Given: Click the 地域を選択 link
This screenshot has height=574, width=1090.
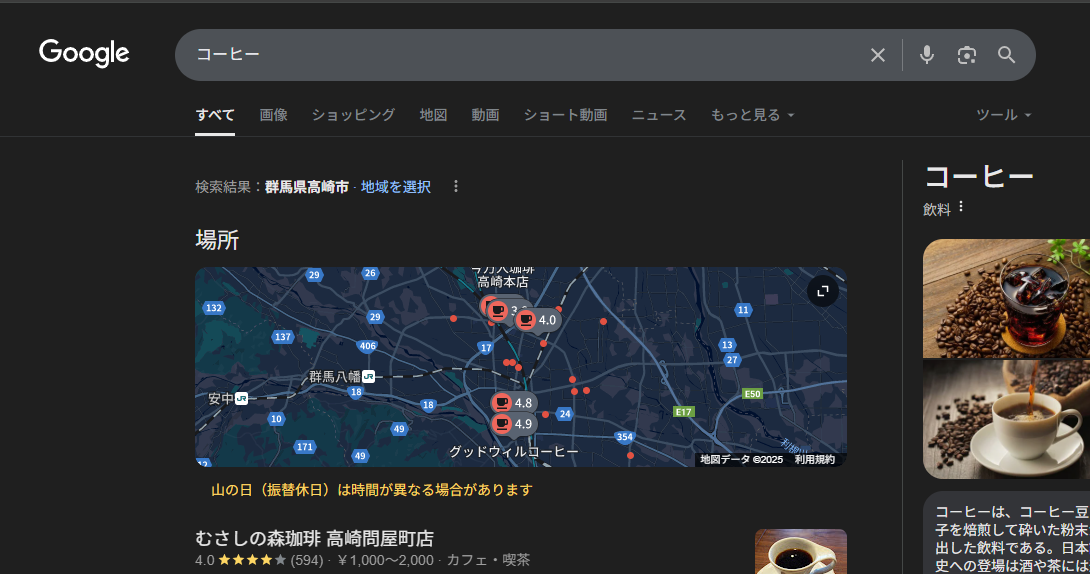Looking at the screenshot, I should coord(396,187).
